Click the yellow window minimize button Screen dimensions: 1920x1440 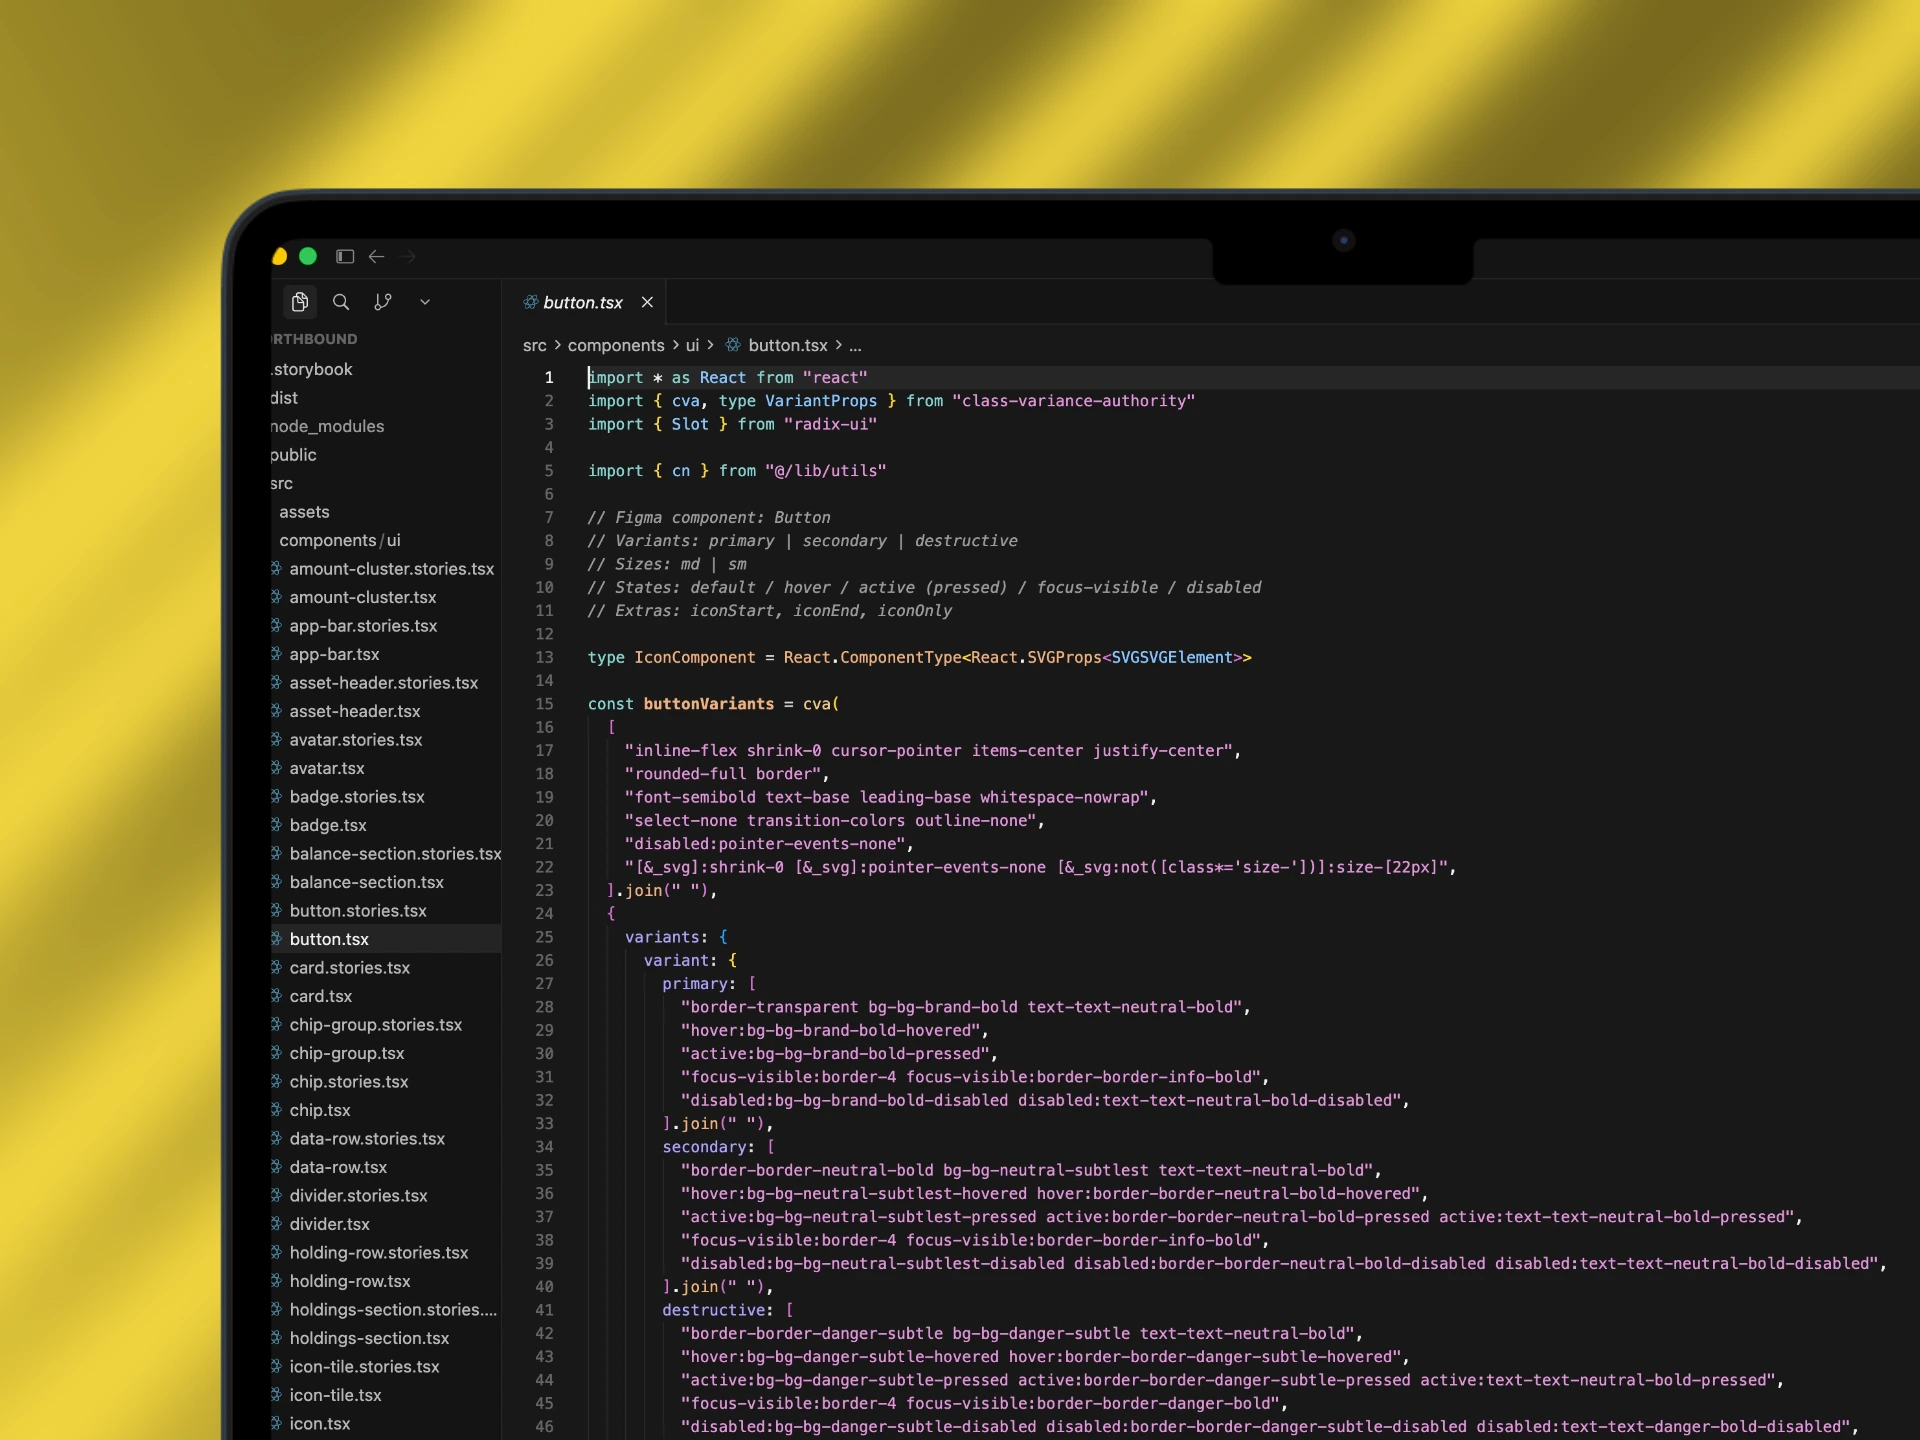[x=279, y=257]
